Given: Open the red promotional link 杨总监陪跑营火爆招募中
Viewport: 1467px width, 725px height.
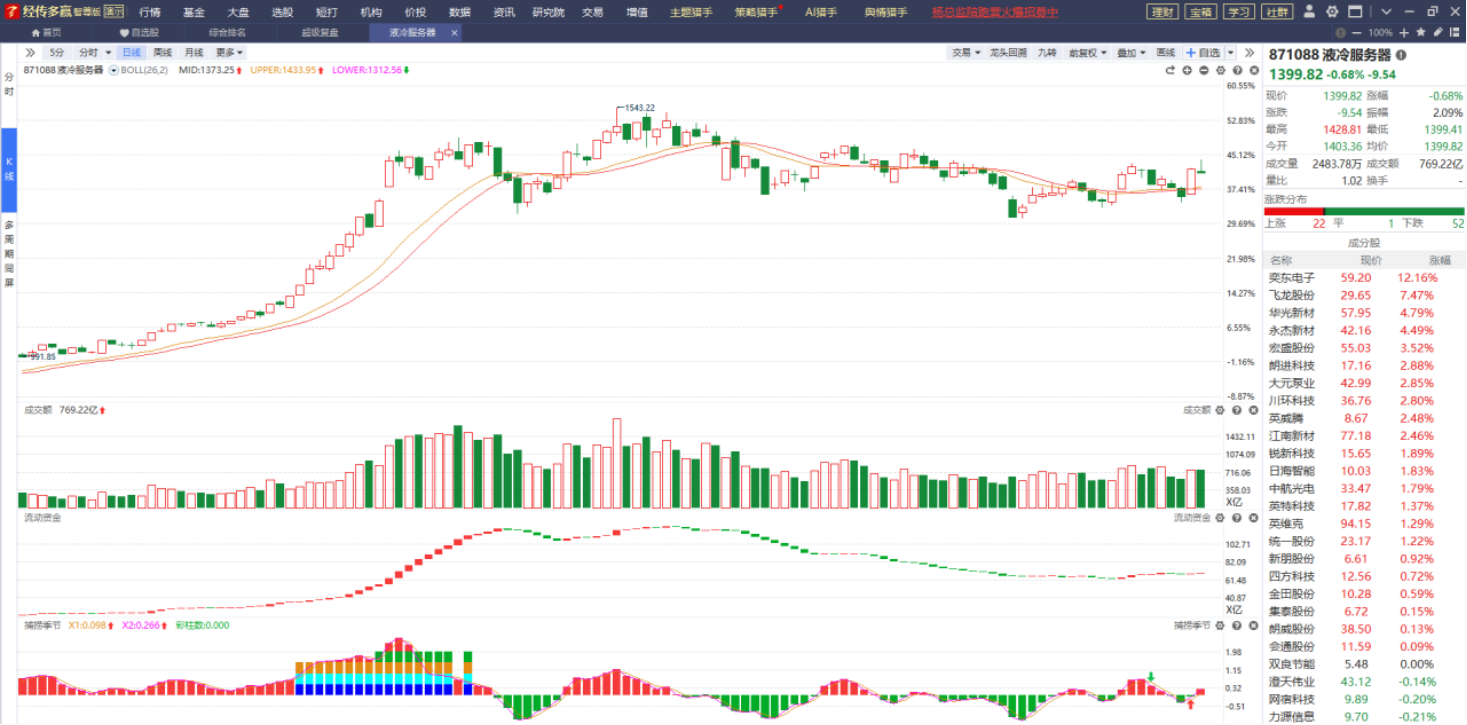Looking at the screenshot, I should 994,12.
